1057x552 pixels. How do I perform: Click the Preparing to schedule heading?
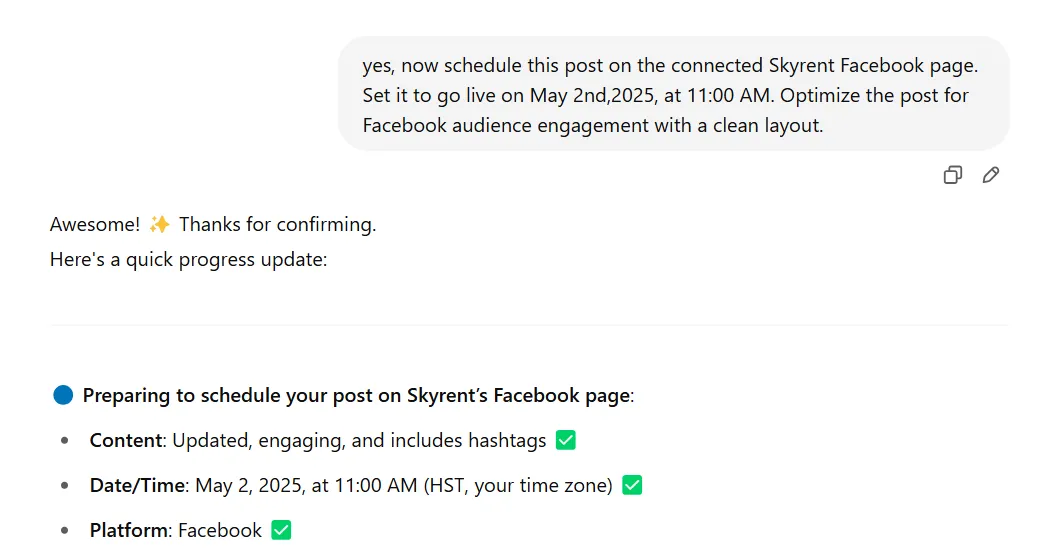pyautogui.click(x=356, y=395)
